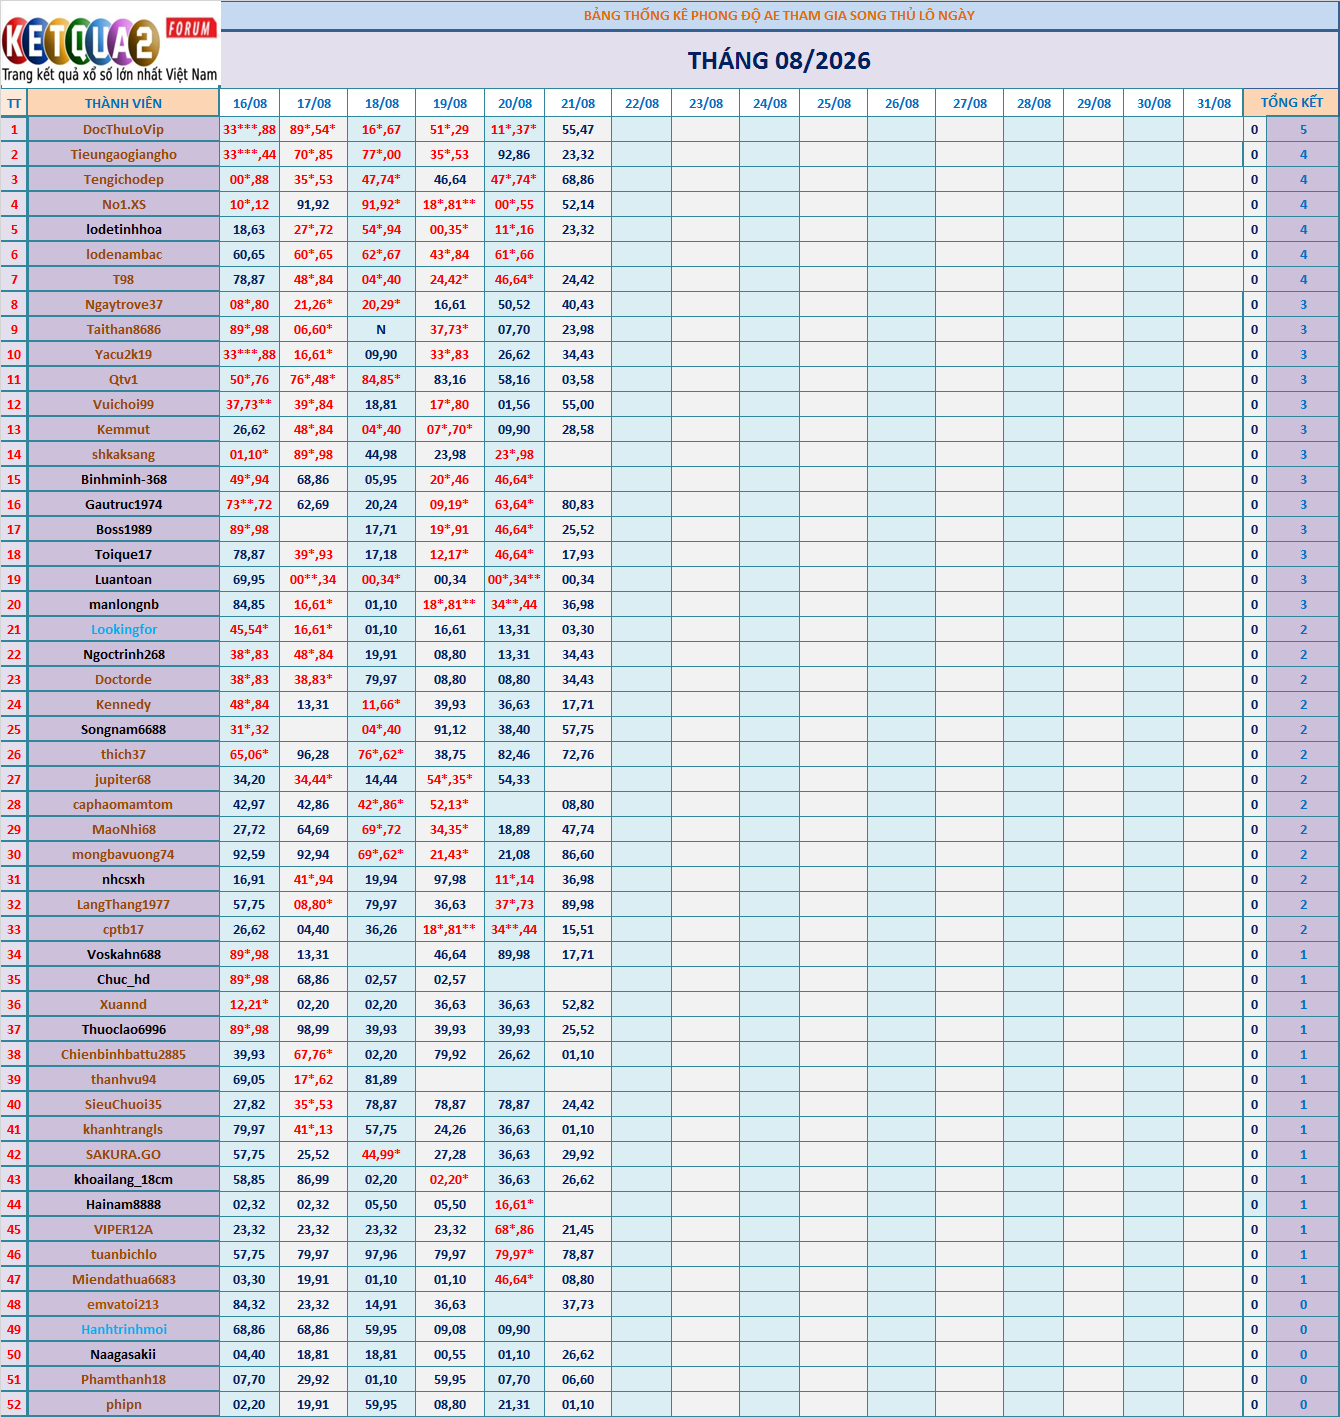This screenshot has width=1340, height=1417.
Task: Click member name Chienbinhbattu2885
Action: [x=123, y=1054]
